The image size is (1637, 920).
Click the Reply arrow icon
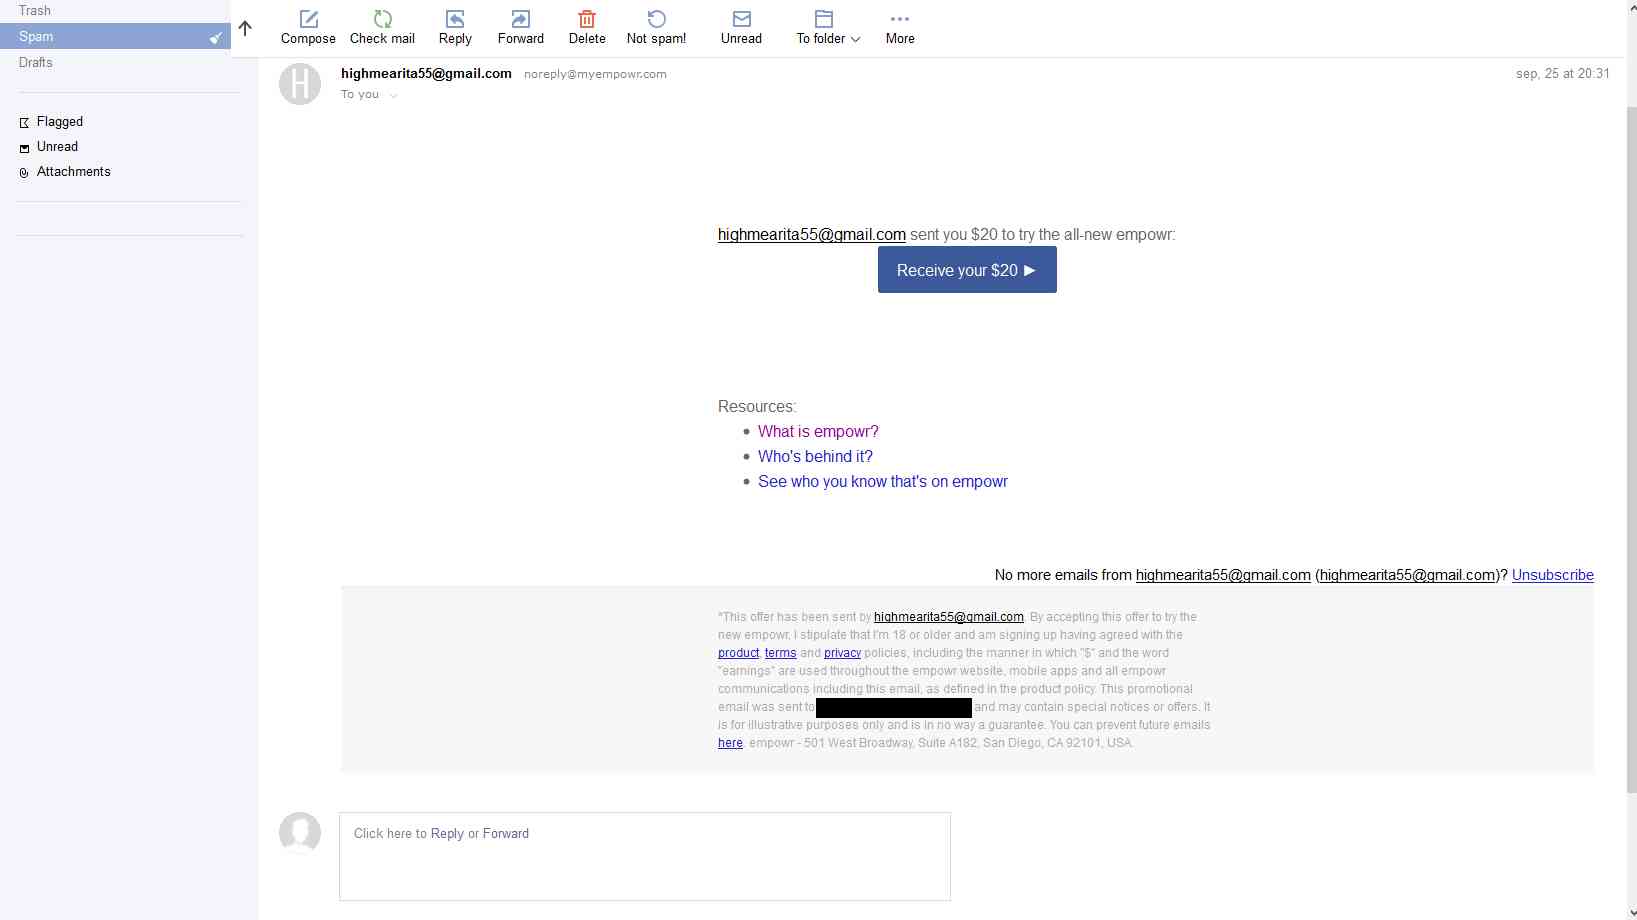(455, 19)
